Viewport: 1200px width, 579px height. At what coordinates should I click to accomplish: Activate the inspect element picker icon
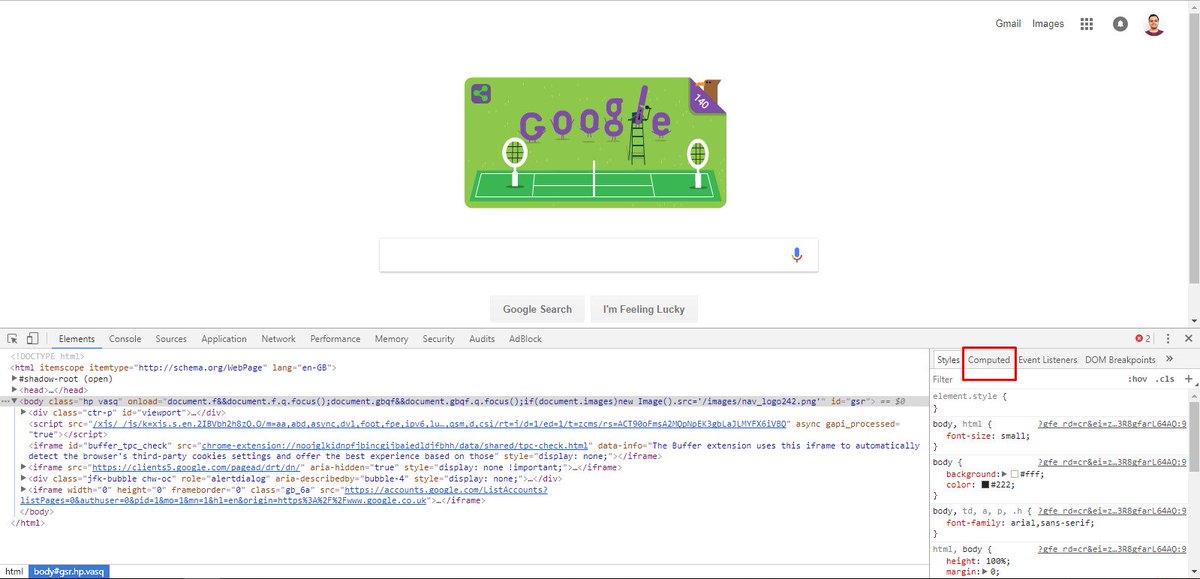(x=12, y=339)
